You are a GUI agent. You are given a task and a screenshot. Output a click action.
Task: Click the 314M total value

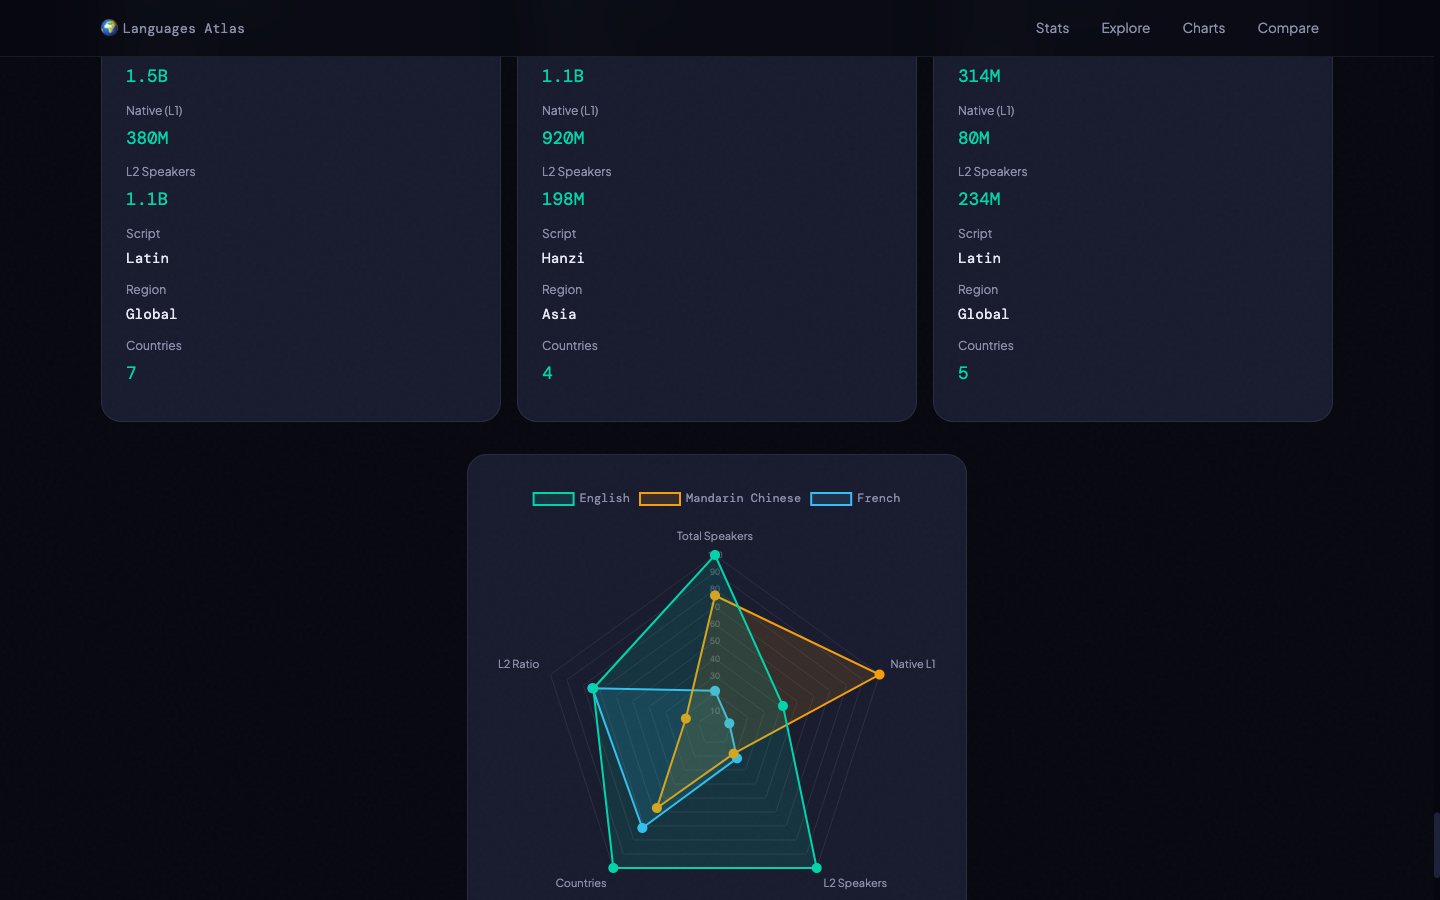click(979, 76)
